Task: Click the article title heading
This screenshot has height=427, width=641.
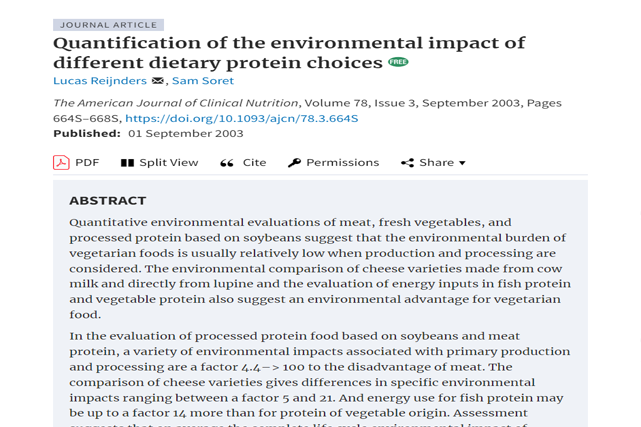Action: click(x=289, y=53)
